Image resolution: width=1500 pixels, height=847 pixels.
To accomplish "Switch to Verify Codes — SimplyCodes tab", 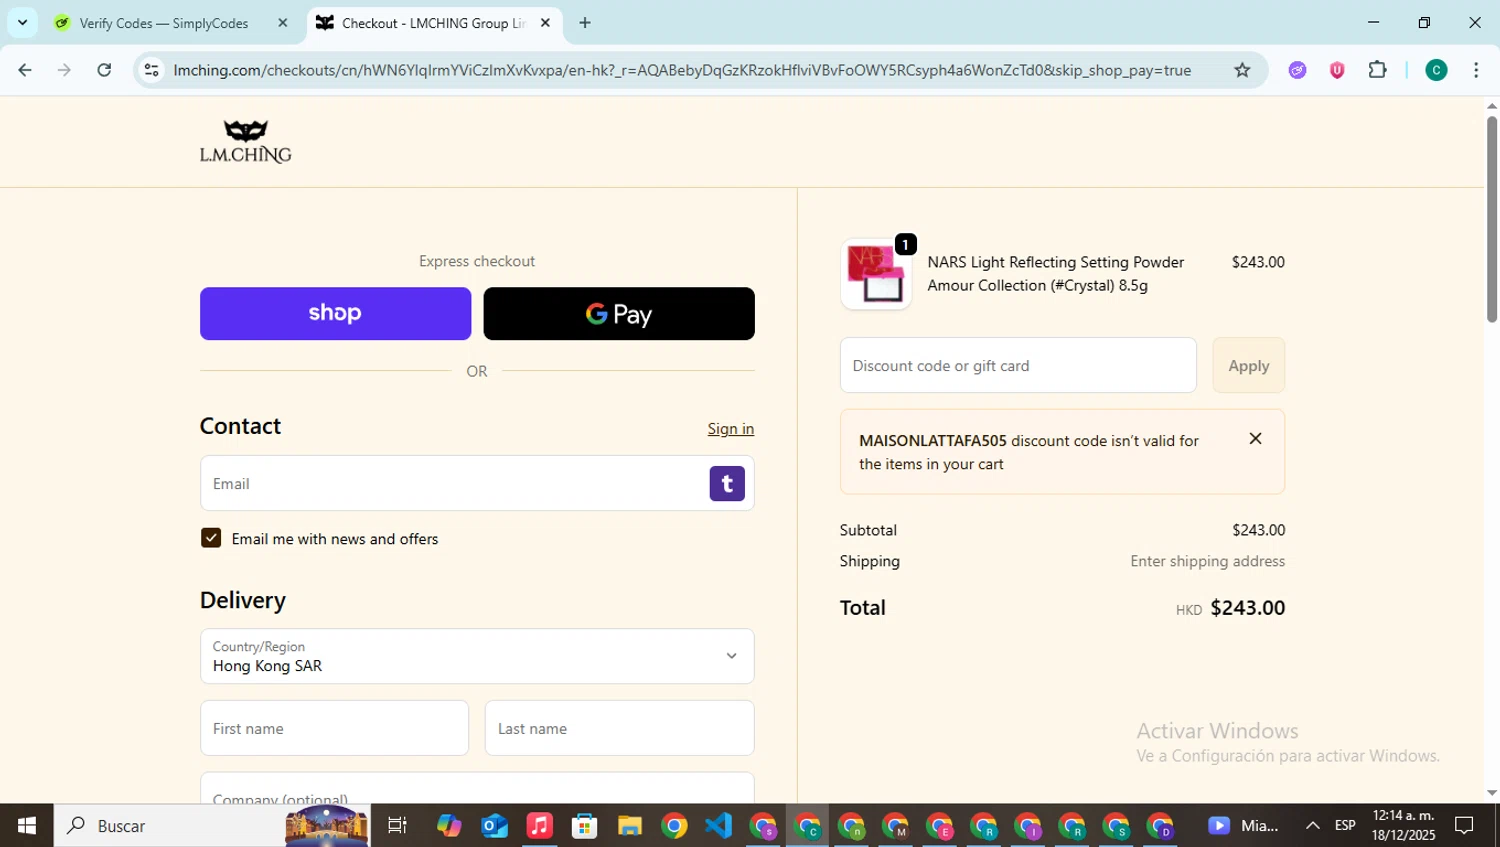I will point(164,23).
